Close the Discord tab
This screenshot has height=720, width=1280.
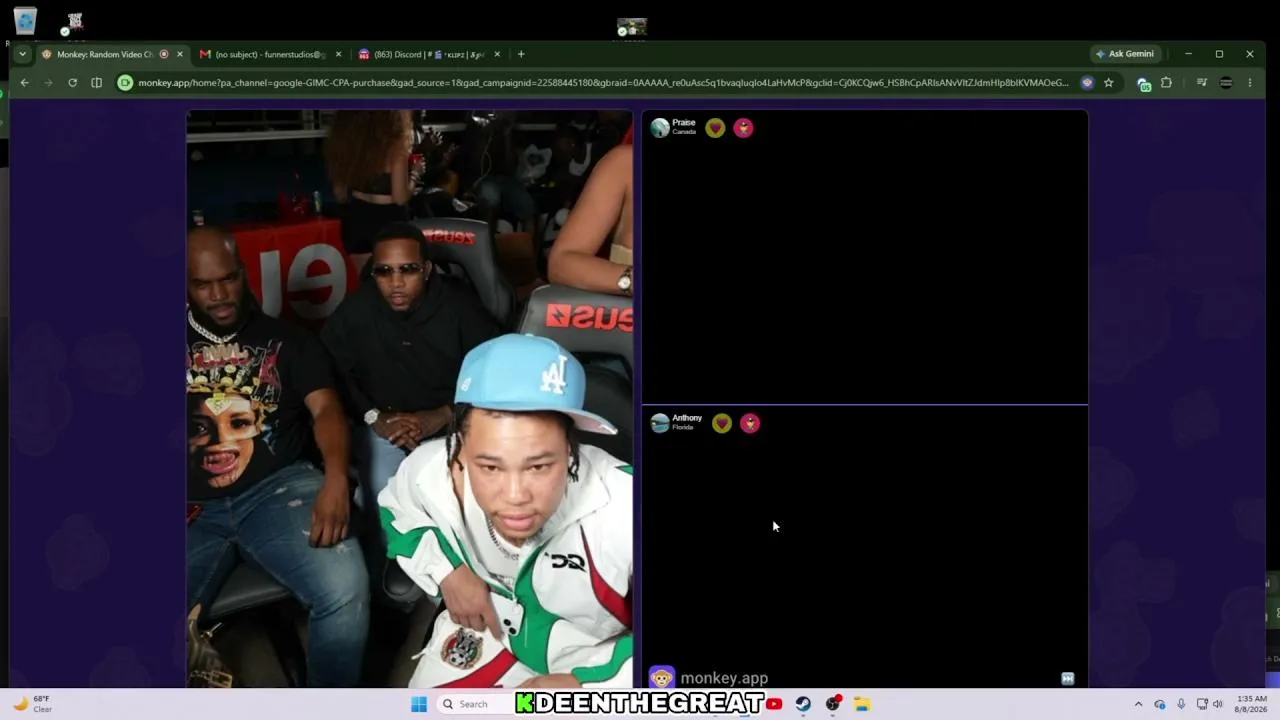coord(497,54)
